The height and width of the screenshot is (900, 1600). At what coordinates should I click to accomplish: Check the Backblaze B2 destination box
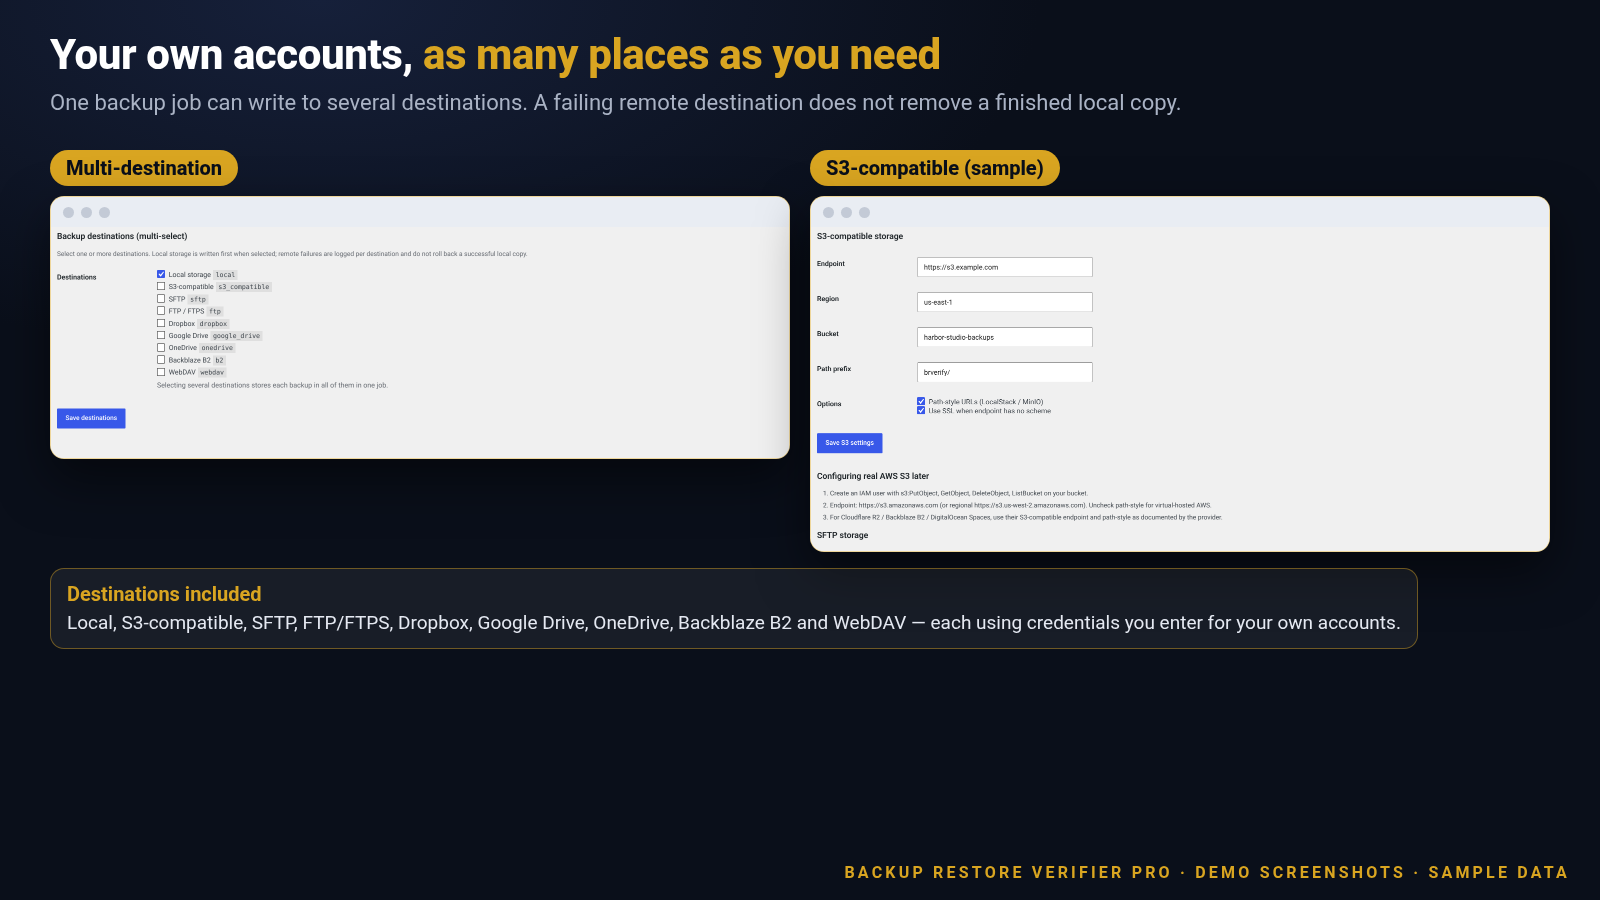tap(161, 360)
